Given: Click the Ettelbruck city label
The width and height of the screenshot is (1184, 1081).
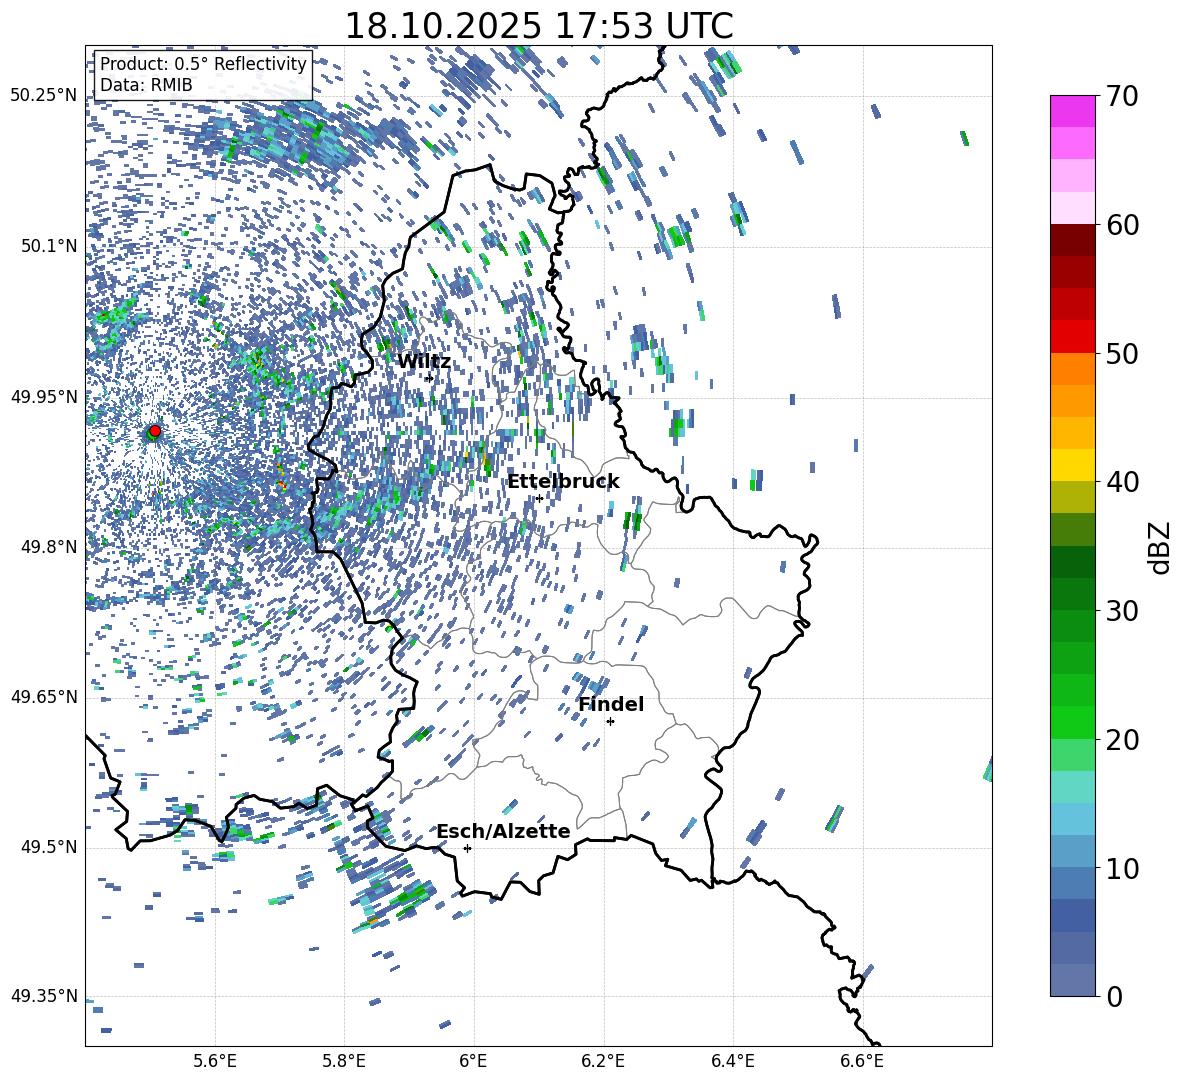Looking at the screenshot, I should (563, 481).
